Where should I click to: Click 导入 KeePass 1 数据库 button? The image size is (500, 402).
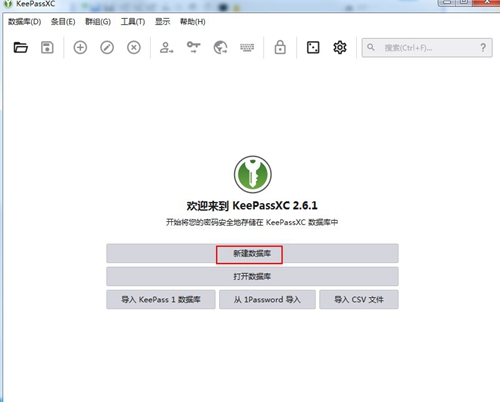[x=161, y=299]
